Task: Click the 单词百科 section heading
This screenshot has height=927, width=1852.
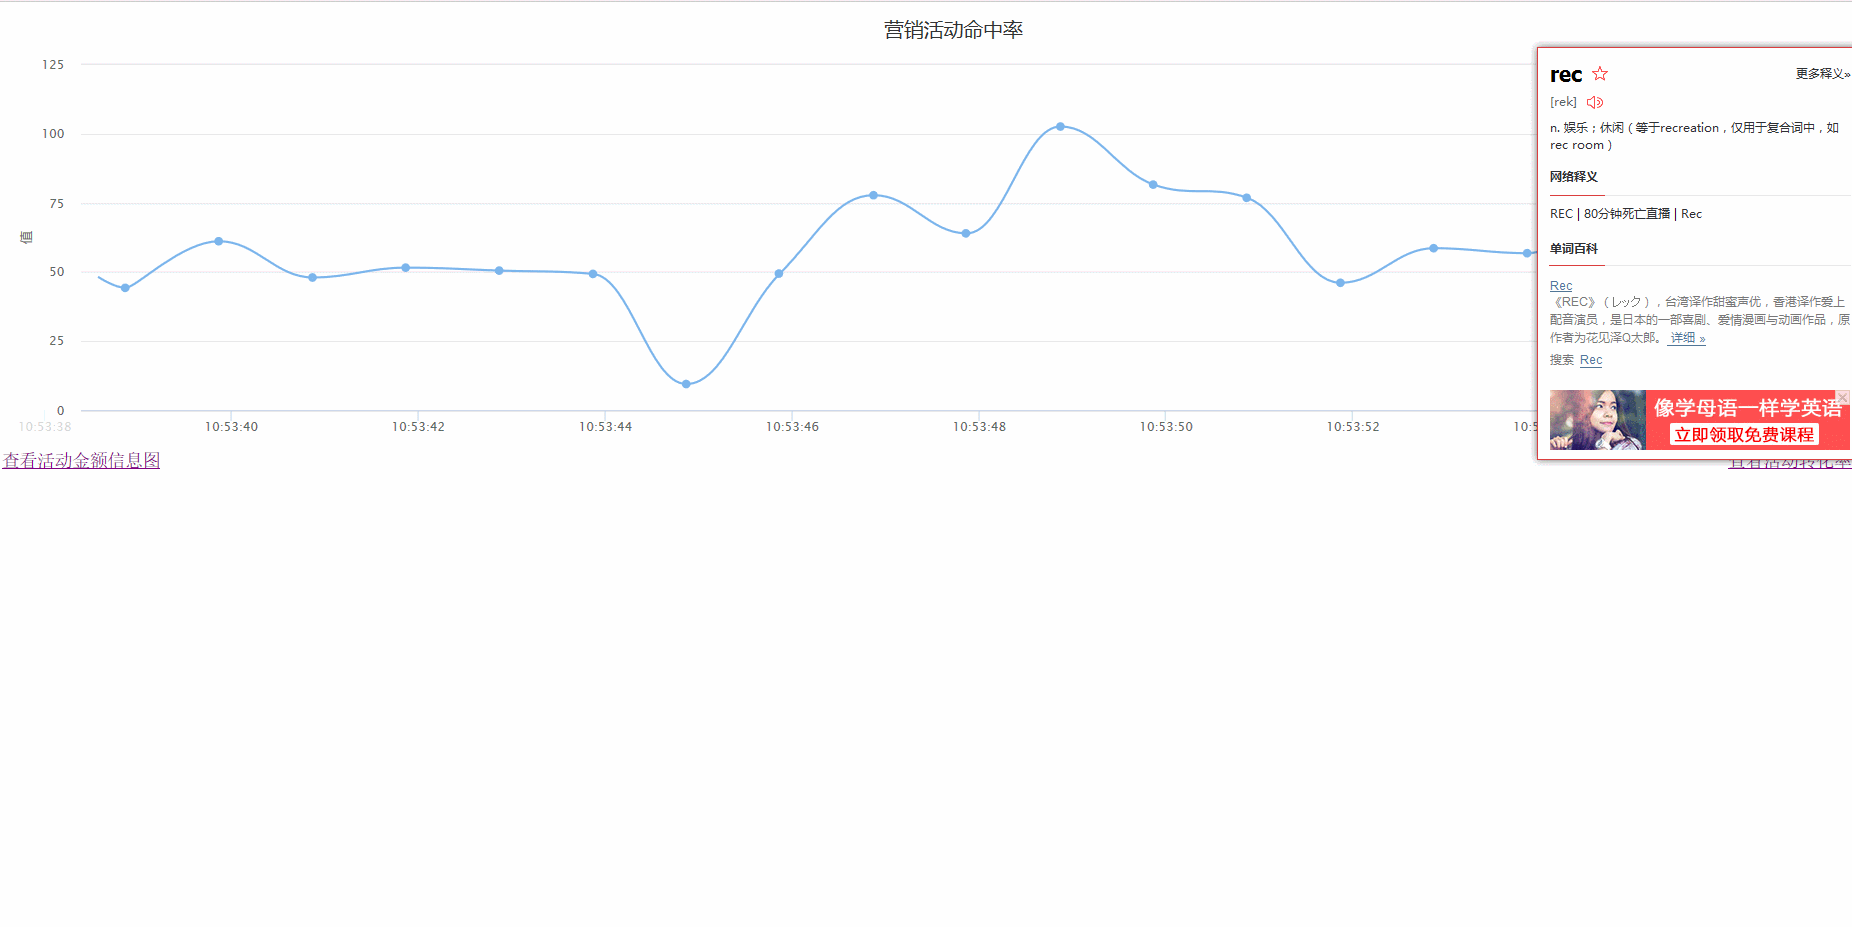Action: [1574, 249]
